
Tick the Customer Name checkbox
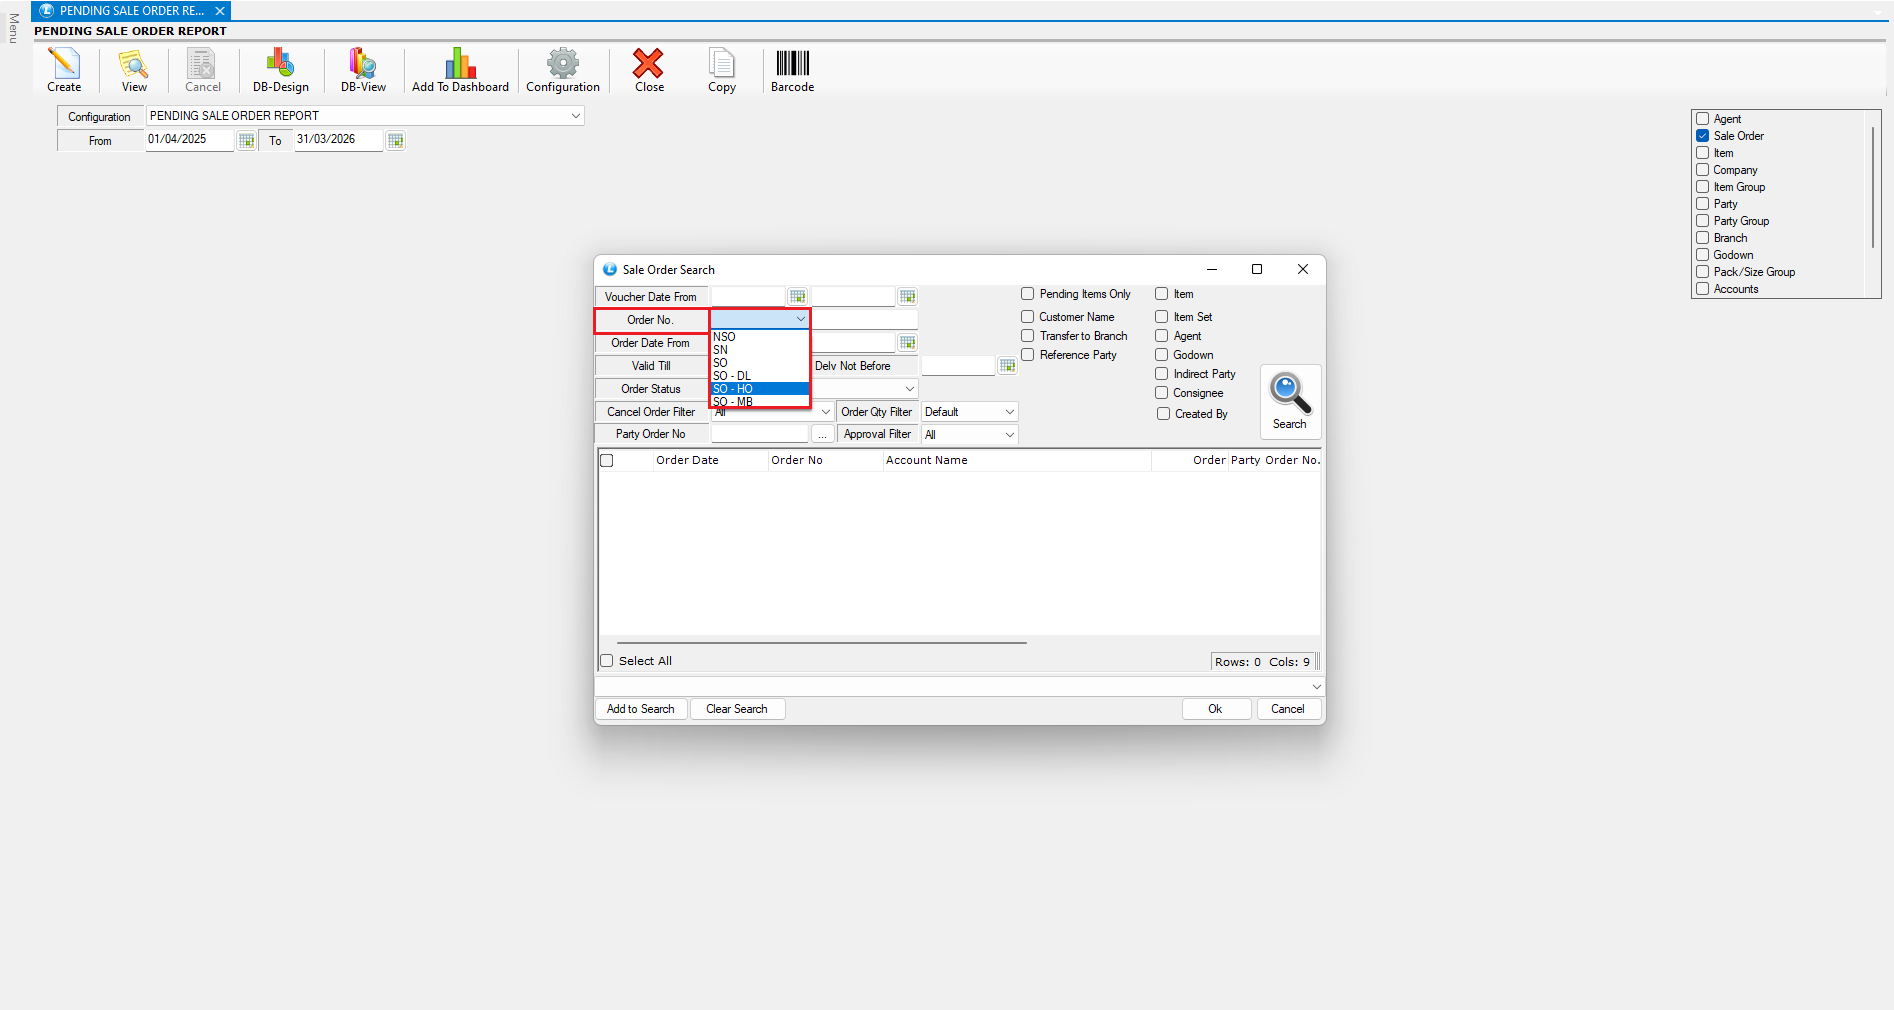tap(1027, 317)
